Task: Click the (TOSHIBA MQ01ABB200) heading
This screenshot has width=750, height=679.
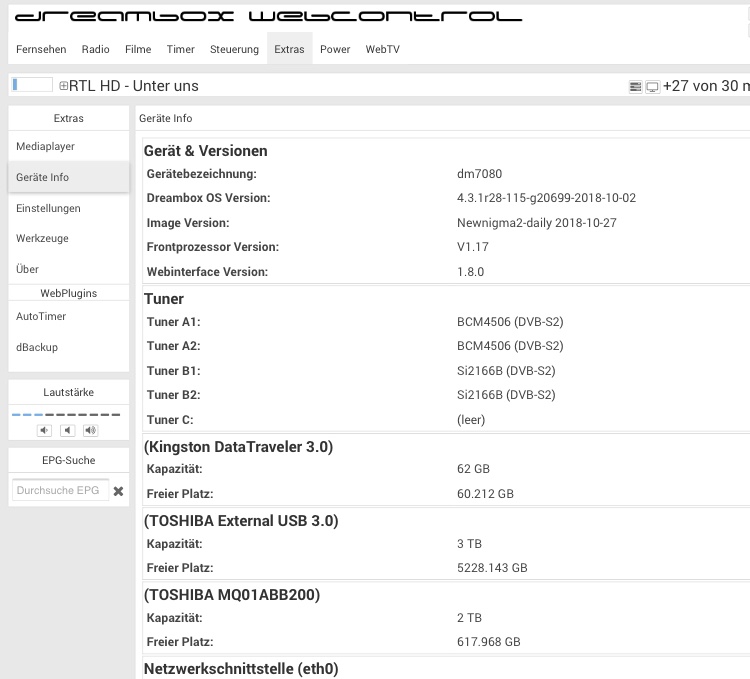Action: tap(232, 595)
